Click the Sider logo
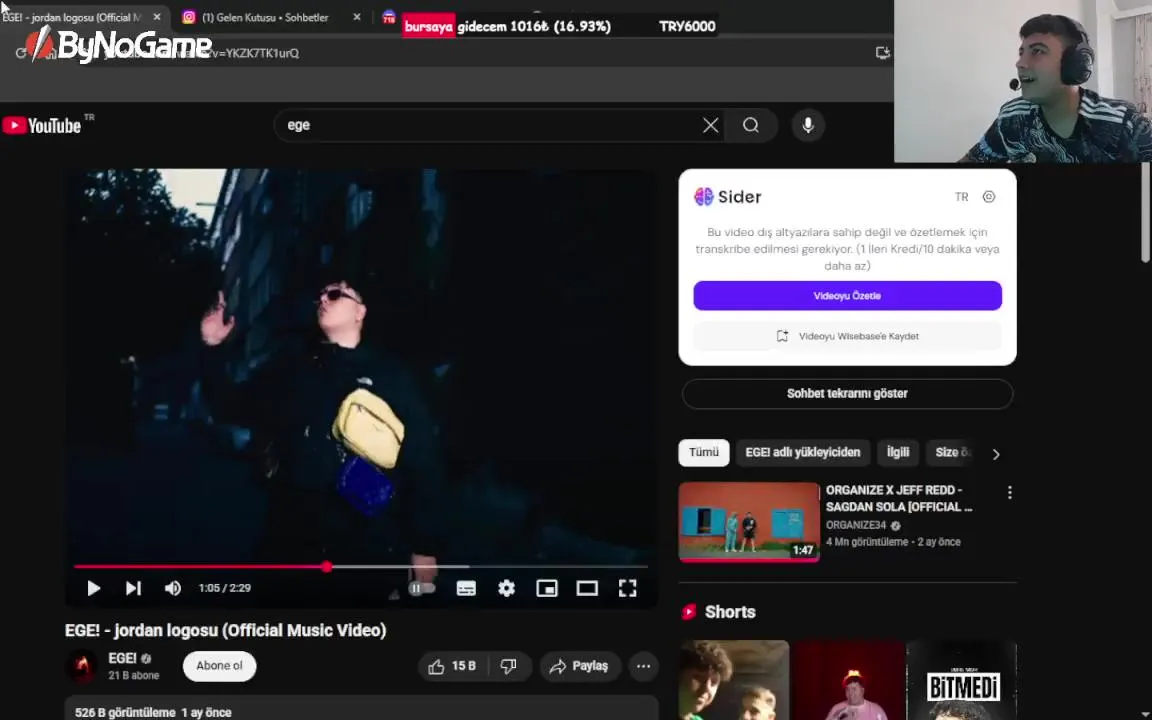 pos(727,197)
